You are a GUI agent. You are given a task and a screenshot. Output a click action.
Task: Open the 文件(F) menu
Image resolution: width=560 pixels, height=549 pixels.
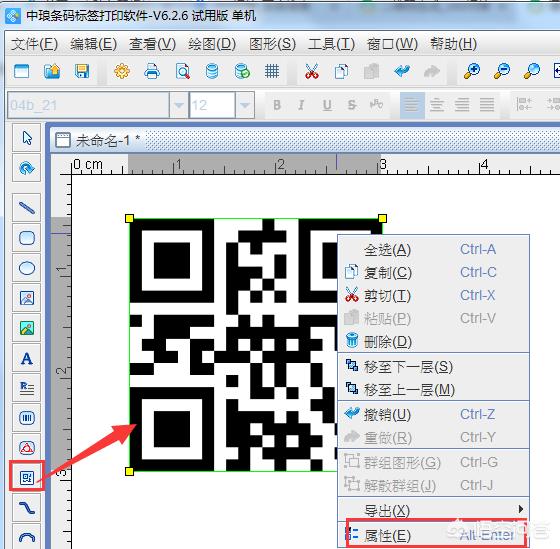[x=34, y=44]
